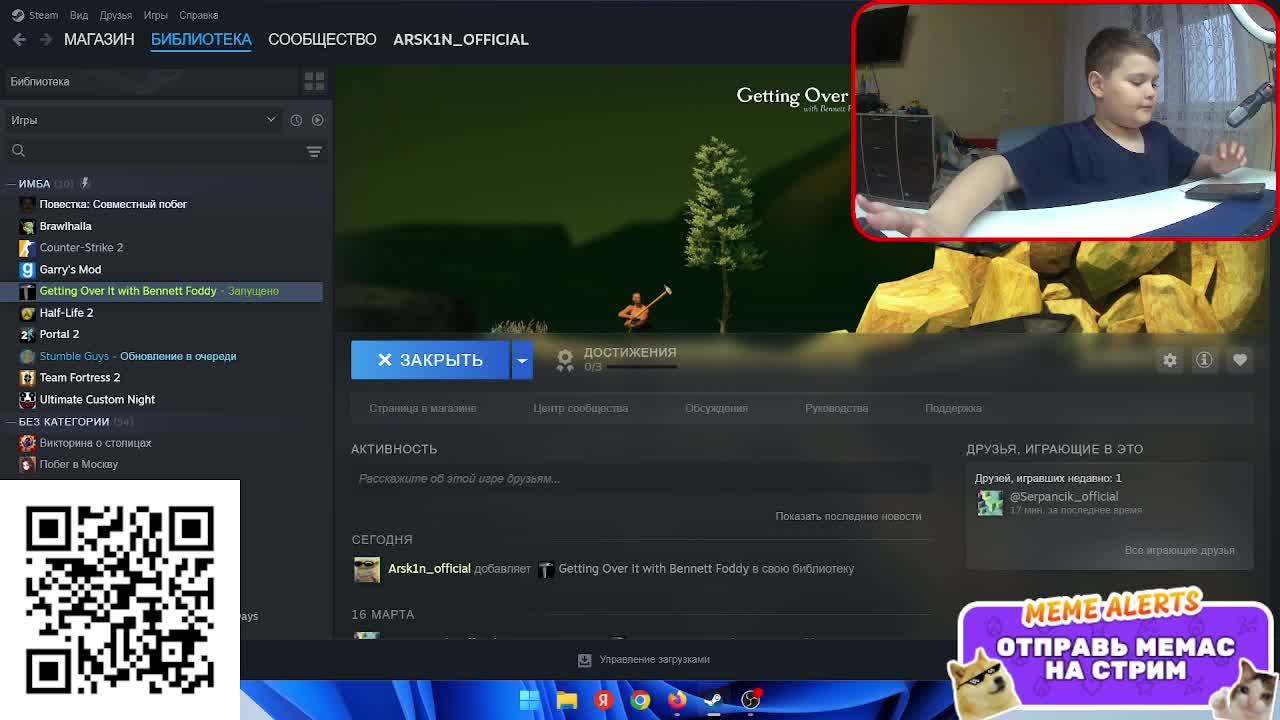
Task: Open Центр сообщества link
Action: point(581,408)
